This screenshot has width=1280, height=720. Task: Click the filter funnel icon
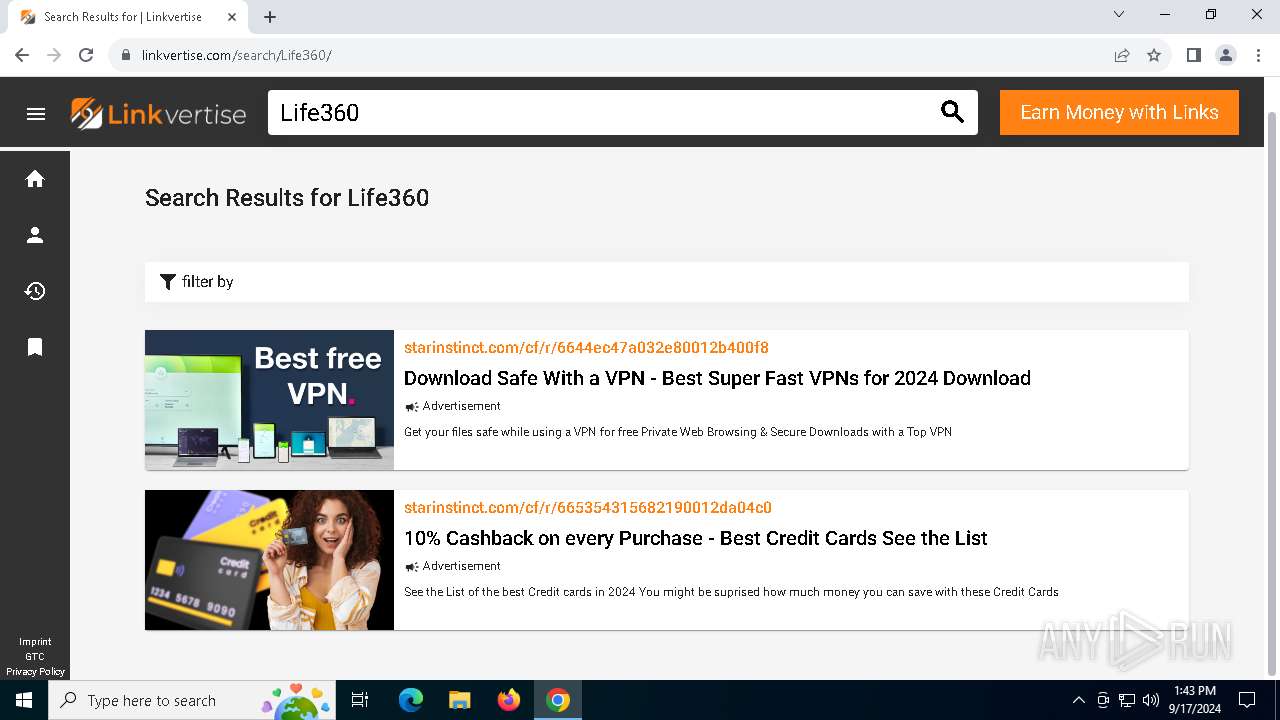(x=168, y=282)
